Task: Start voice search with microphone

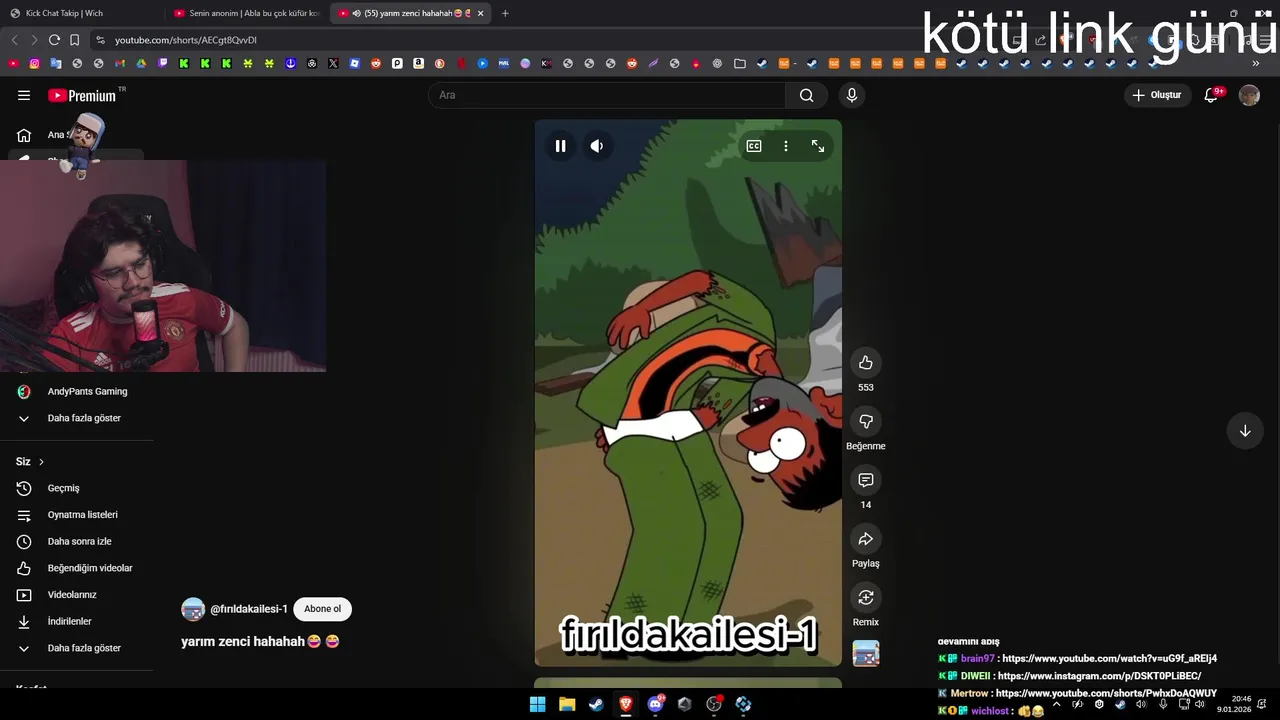Action: [x=852, y=95]
